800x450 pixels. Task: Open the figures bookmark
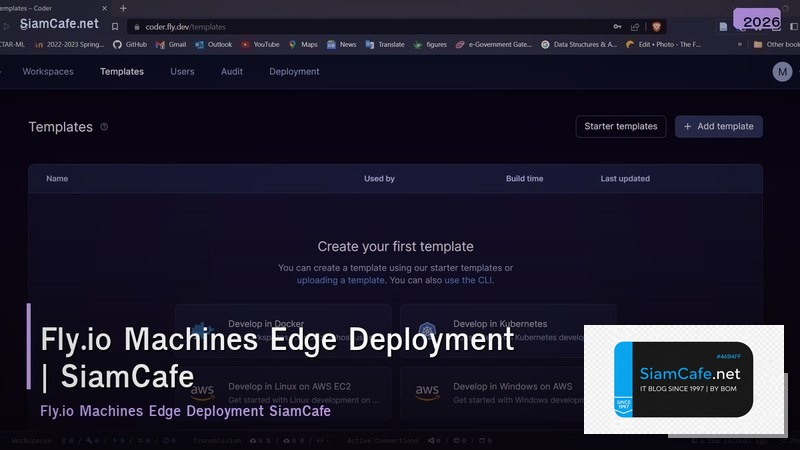pos(430,44)
